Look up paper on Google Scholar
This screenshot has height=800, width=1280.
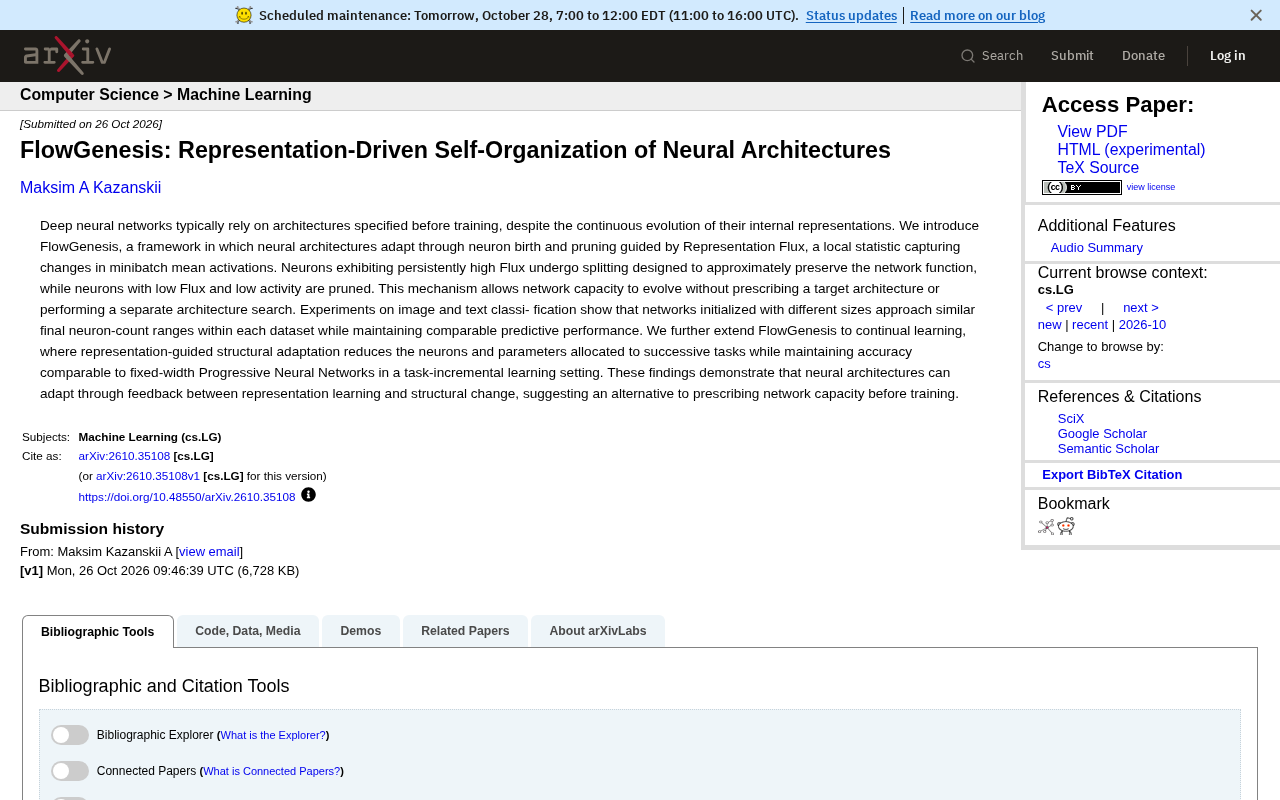(x=1102, y=434)
